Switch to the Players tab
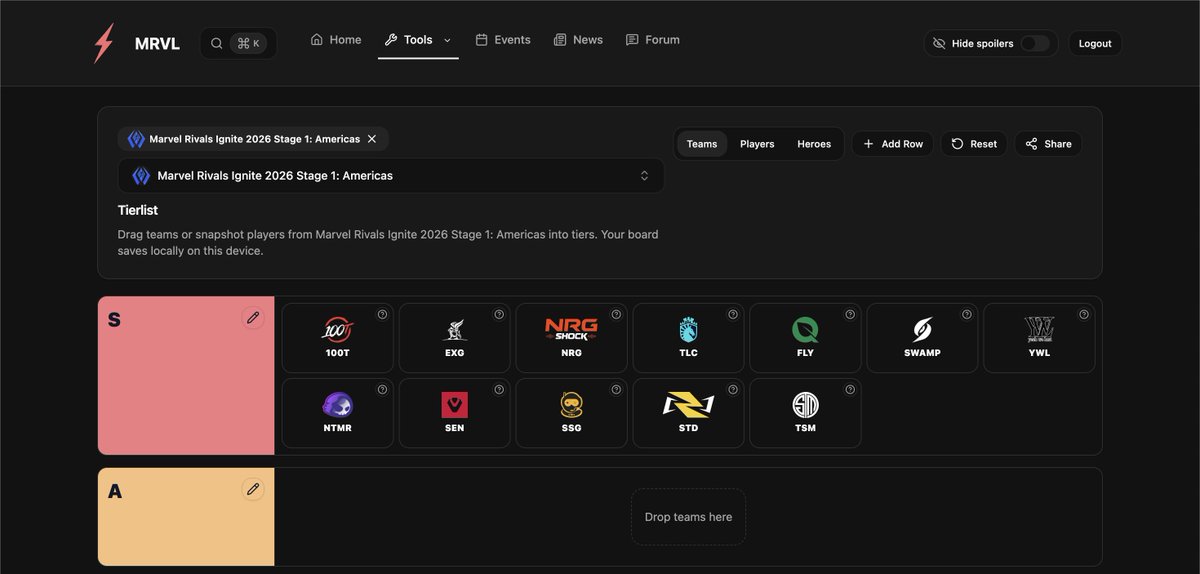This screenshot has width=1200, height=574. [x=757, y=144]
